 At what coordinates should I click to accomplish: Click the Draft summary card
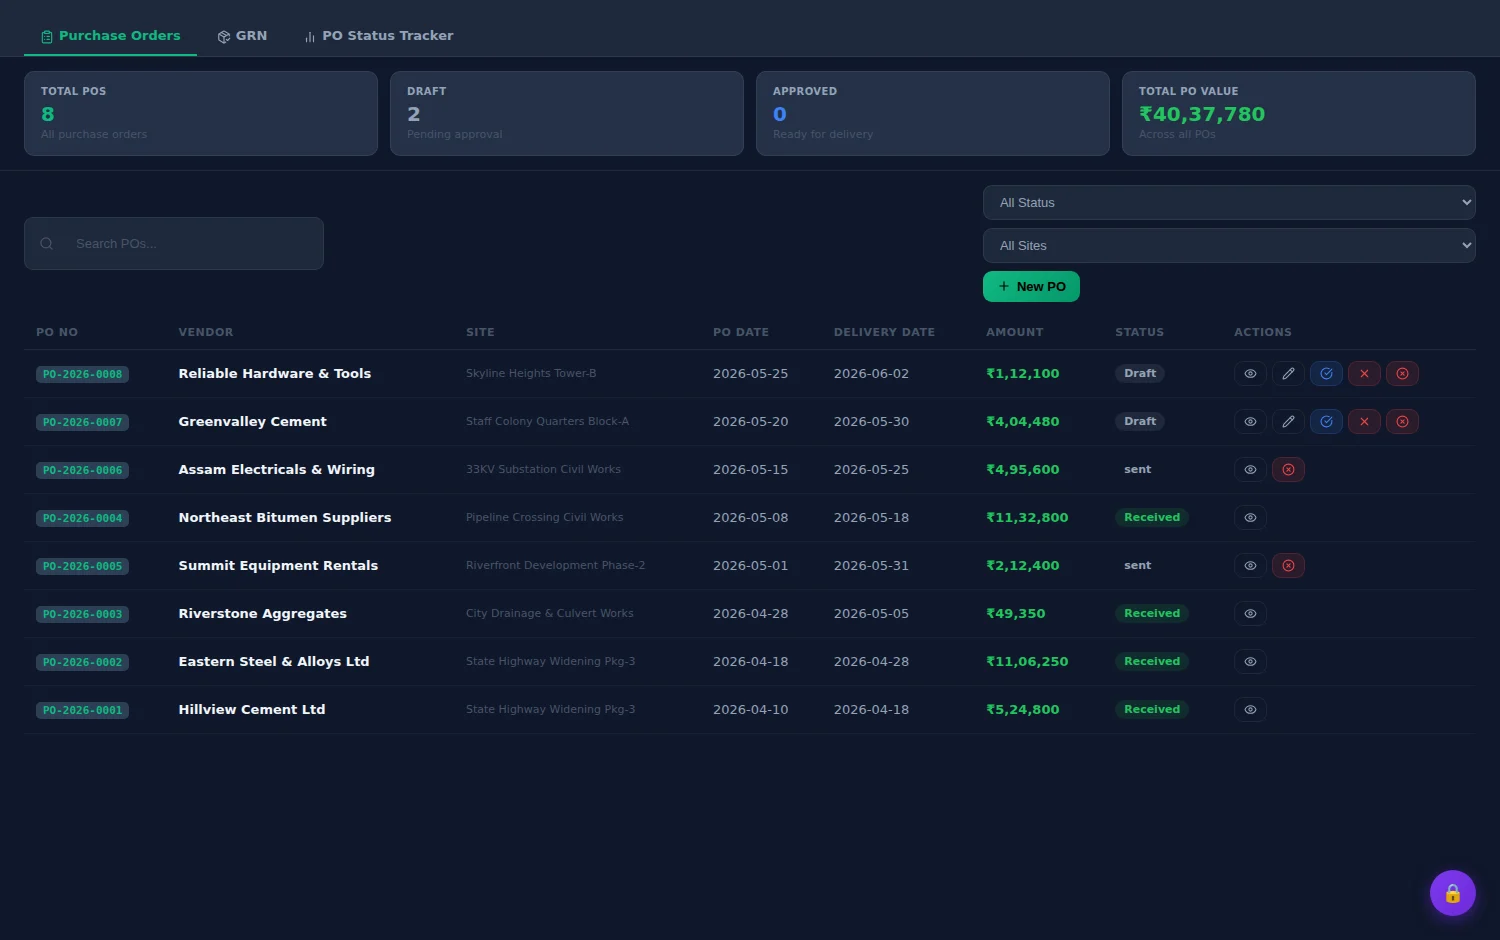(567, 113)
